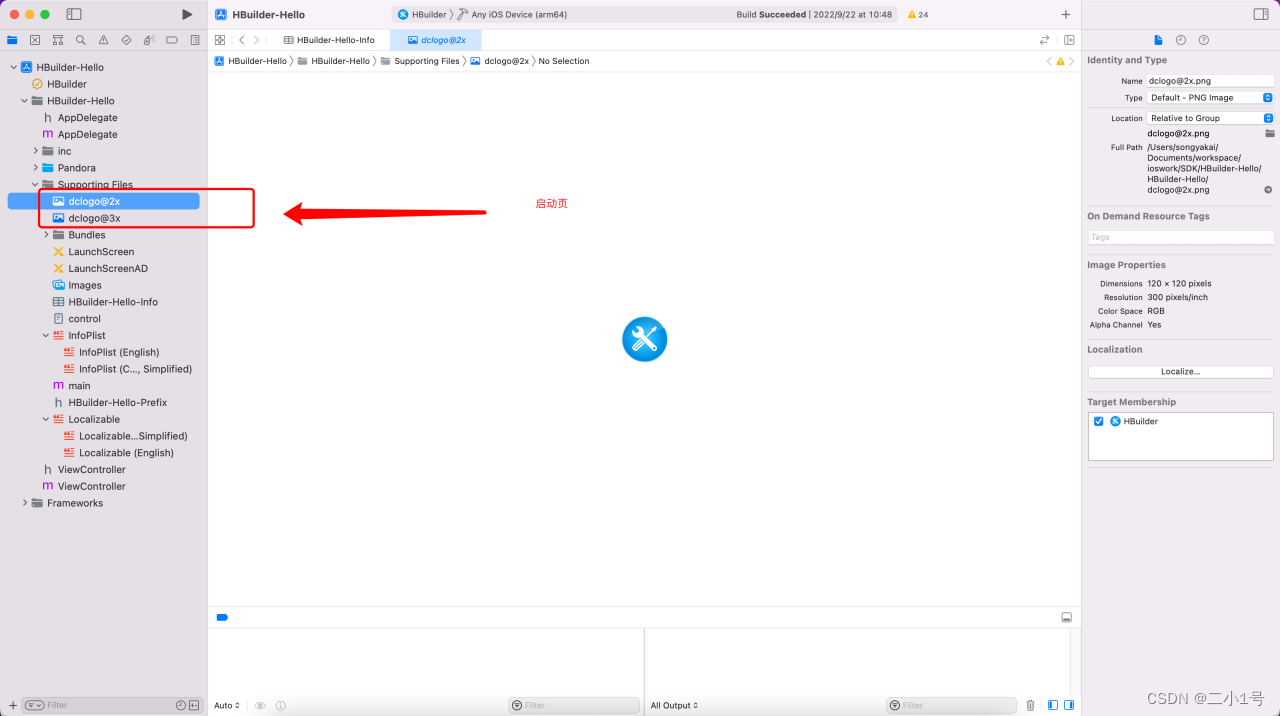
Task: Click the navigator Filter field
Action: tap(108, 705)
